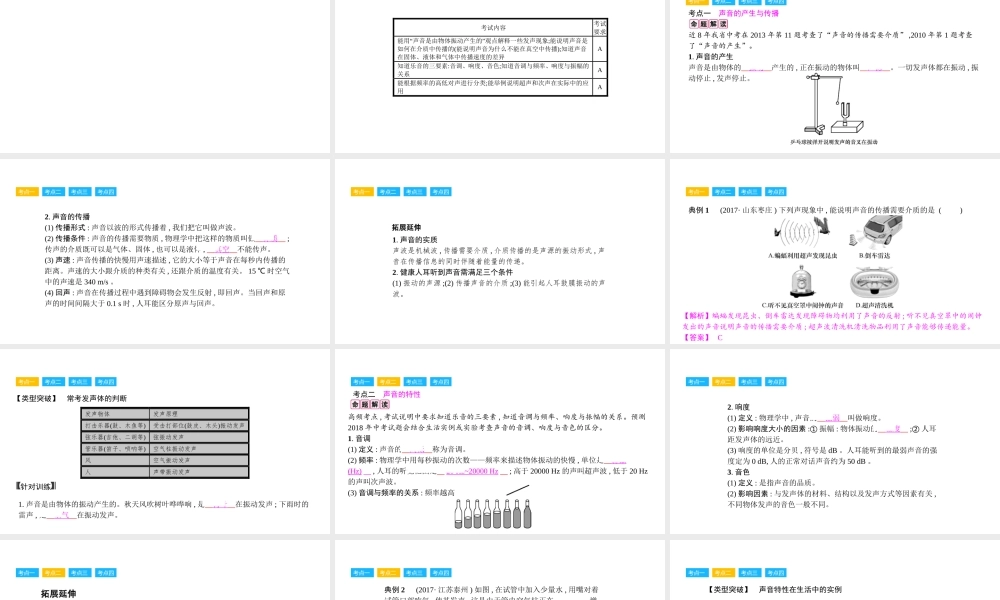1000x600 pixels.
Task: Select 考点二 tab on 常考发声体的判断 slide
Action: click(x=53, y=382)
